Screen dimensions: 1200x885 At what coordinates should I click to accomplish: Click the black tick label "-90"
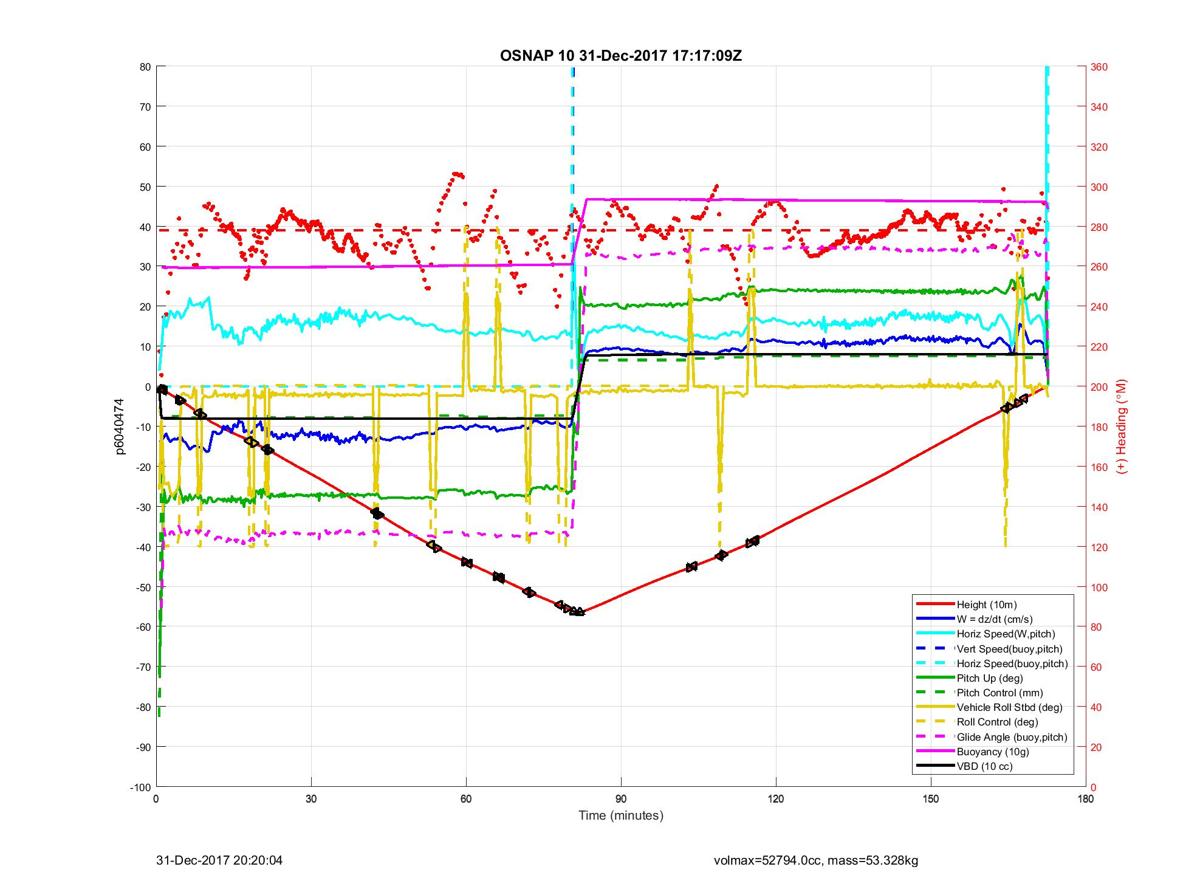pyautogui.click(x=142, y=747)
